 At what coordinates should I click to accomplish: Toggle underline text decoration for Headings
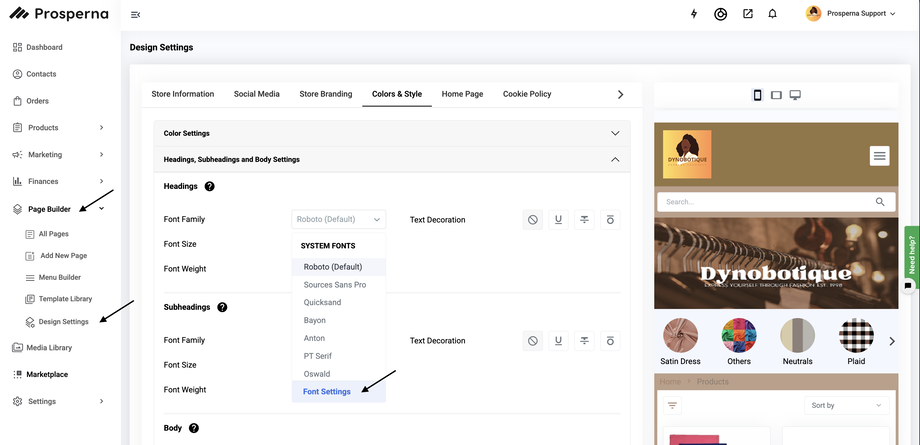pos(558,219)
